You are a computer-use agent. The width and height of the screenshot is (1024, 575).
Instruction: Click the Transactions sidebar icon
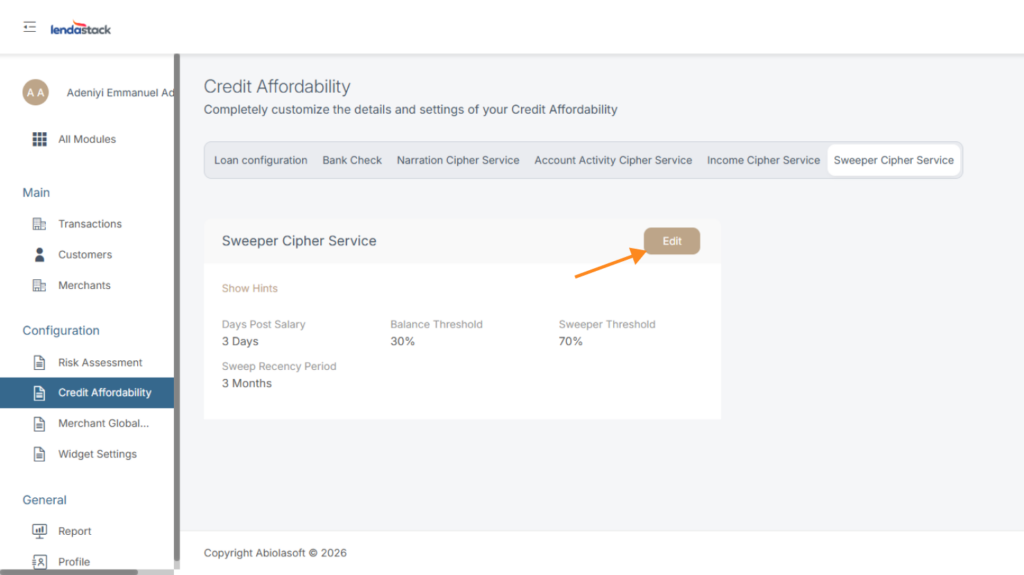point(40,224)
